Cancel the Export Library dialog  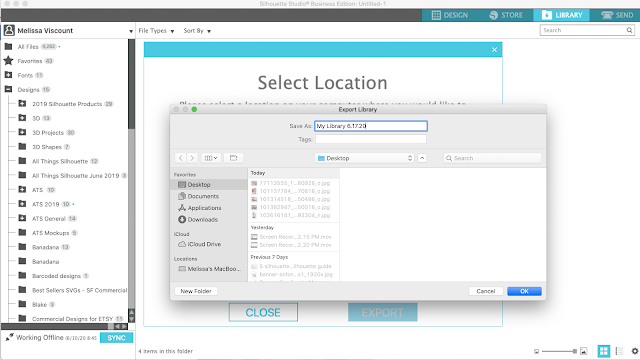pyautogui.click(x=486, y=291)
